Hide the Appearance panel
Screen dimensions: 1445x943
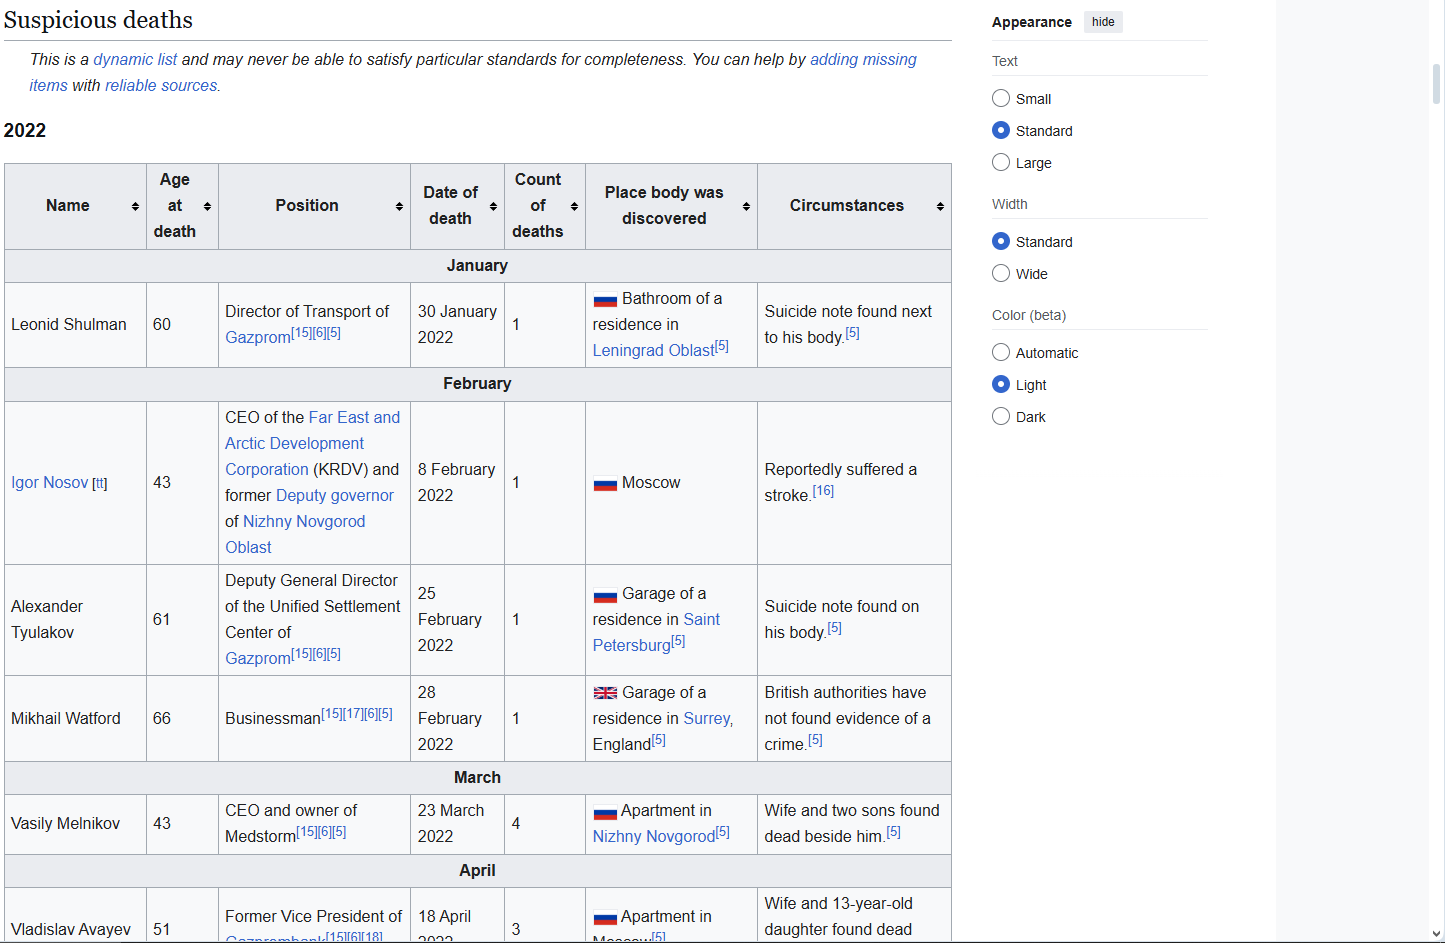[1103, 22]
